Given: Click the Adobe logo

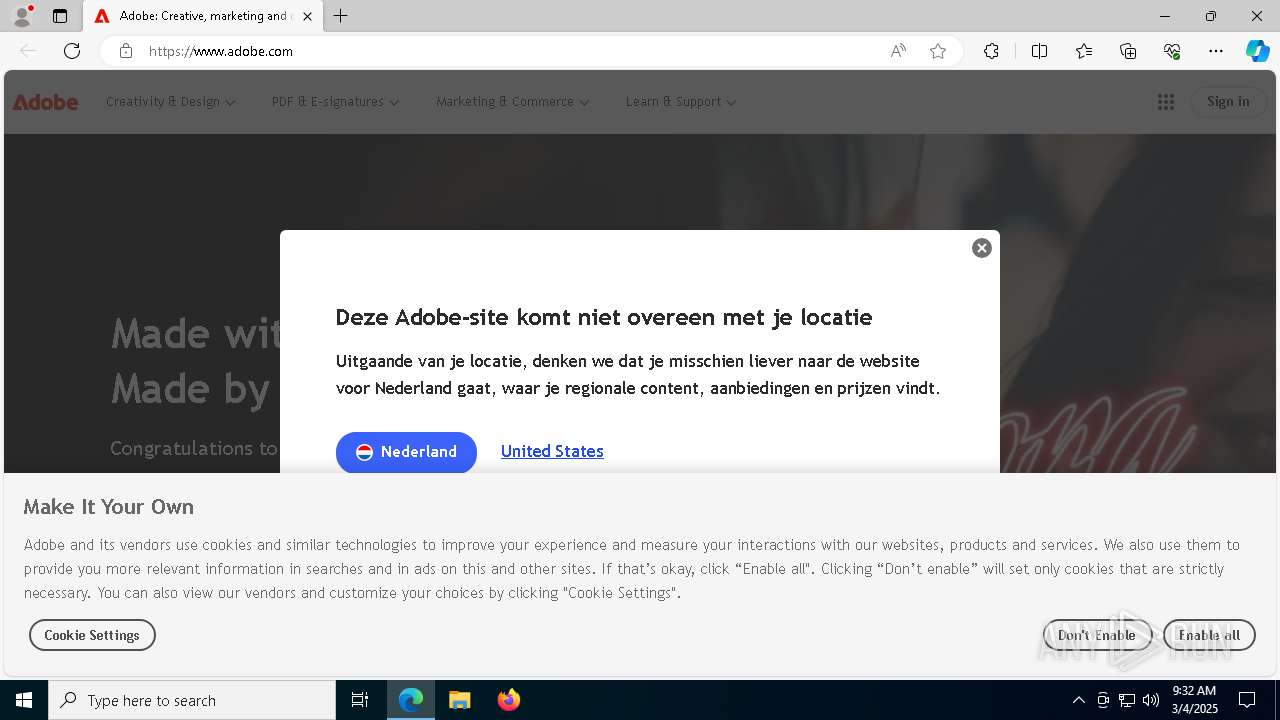Looking at the screenshot, I should (x=45, y=102).
